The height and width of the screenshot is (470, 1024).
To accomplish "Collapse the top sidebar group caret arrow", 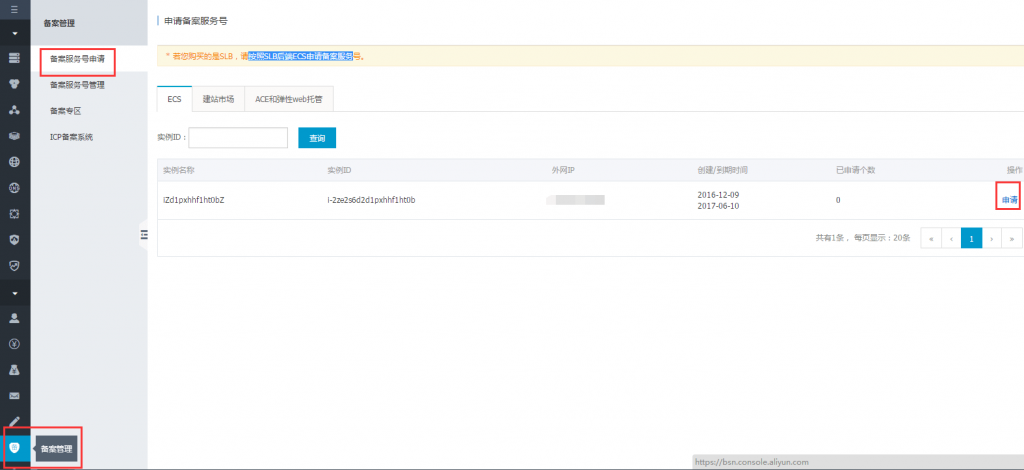I will pos(15,33).
